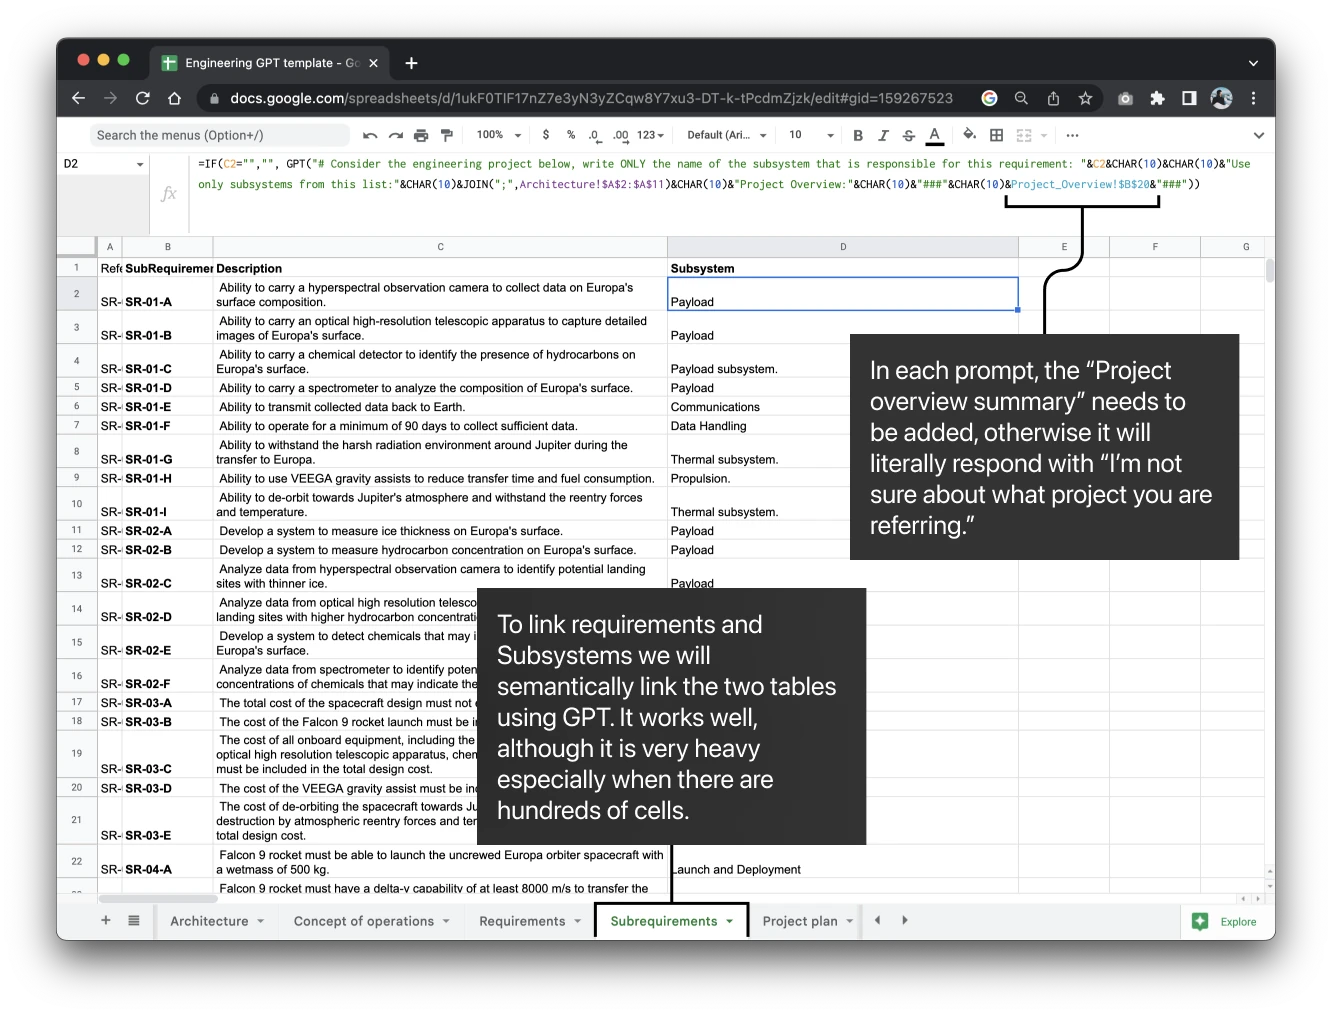Open the borders tool

click(x=996, y=135)
